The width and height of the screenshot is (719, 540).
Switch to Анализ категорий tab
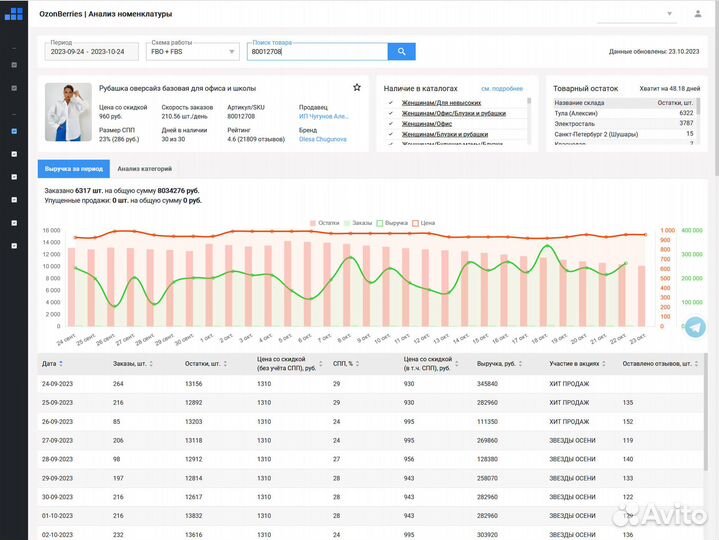144,169
